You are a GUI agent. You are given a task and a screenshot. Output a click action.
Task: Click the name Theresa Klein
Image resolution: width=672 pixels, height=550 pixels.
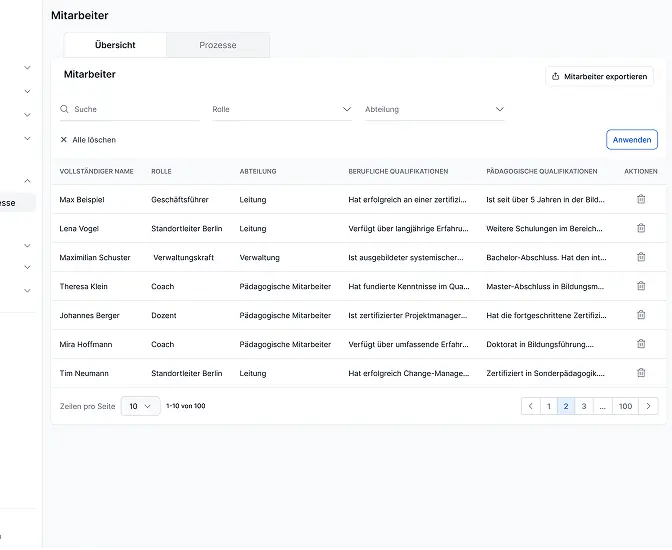tap(84, 286)
